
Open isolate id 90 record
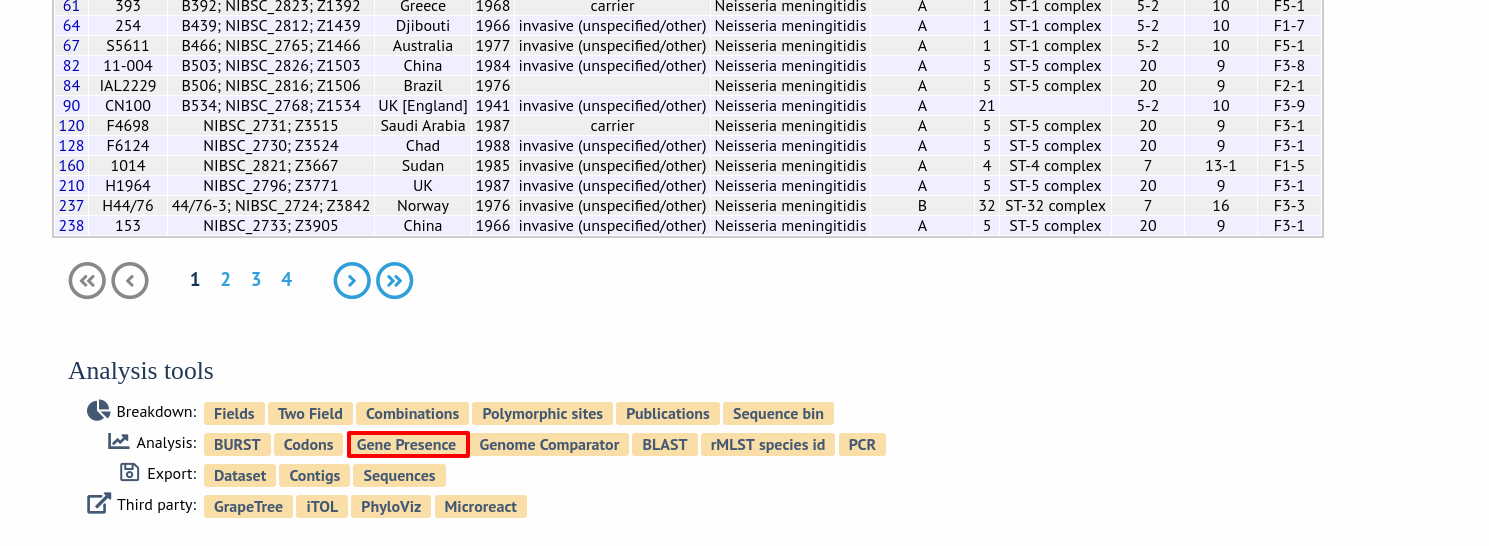(71, 106)
